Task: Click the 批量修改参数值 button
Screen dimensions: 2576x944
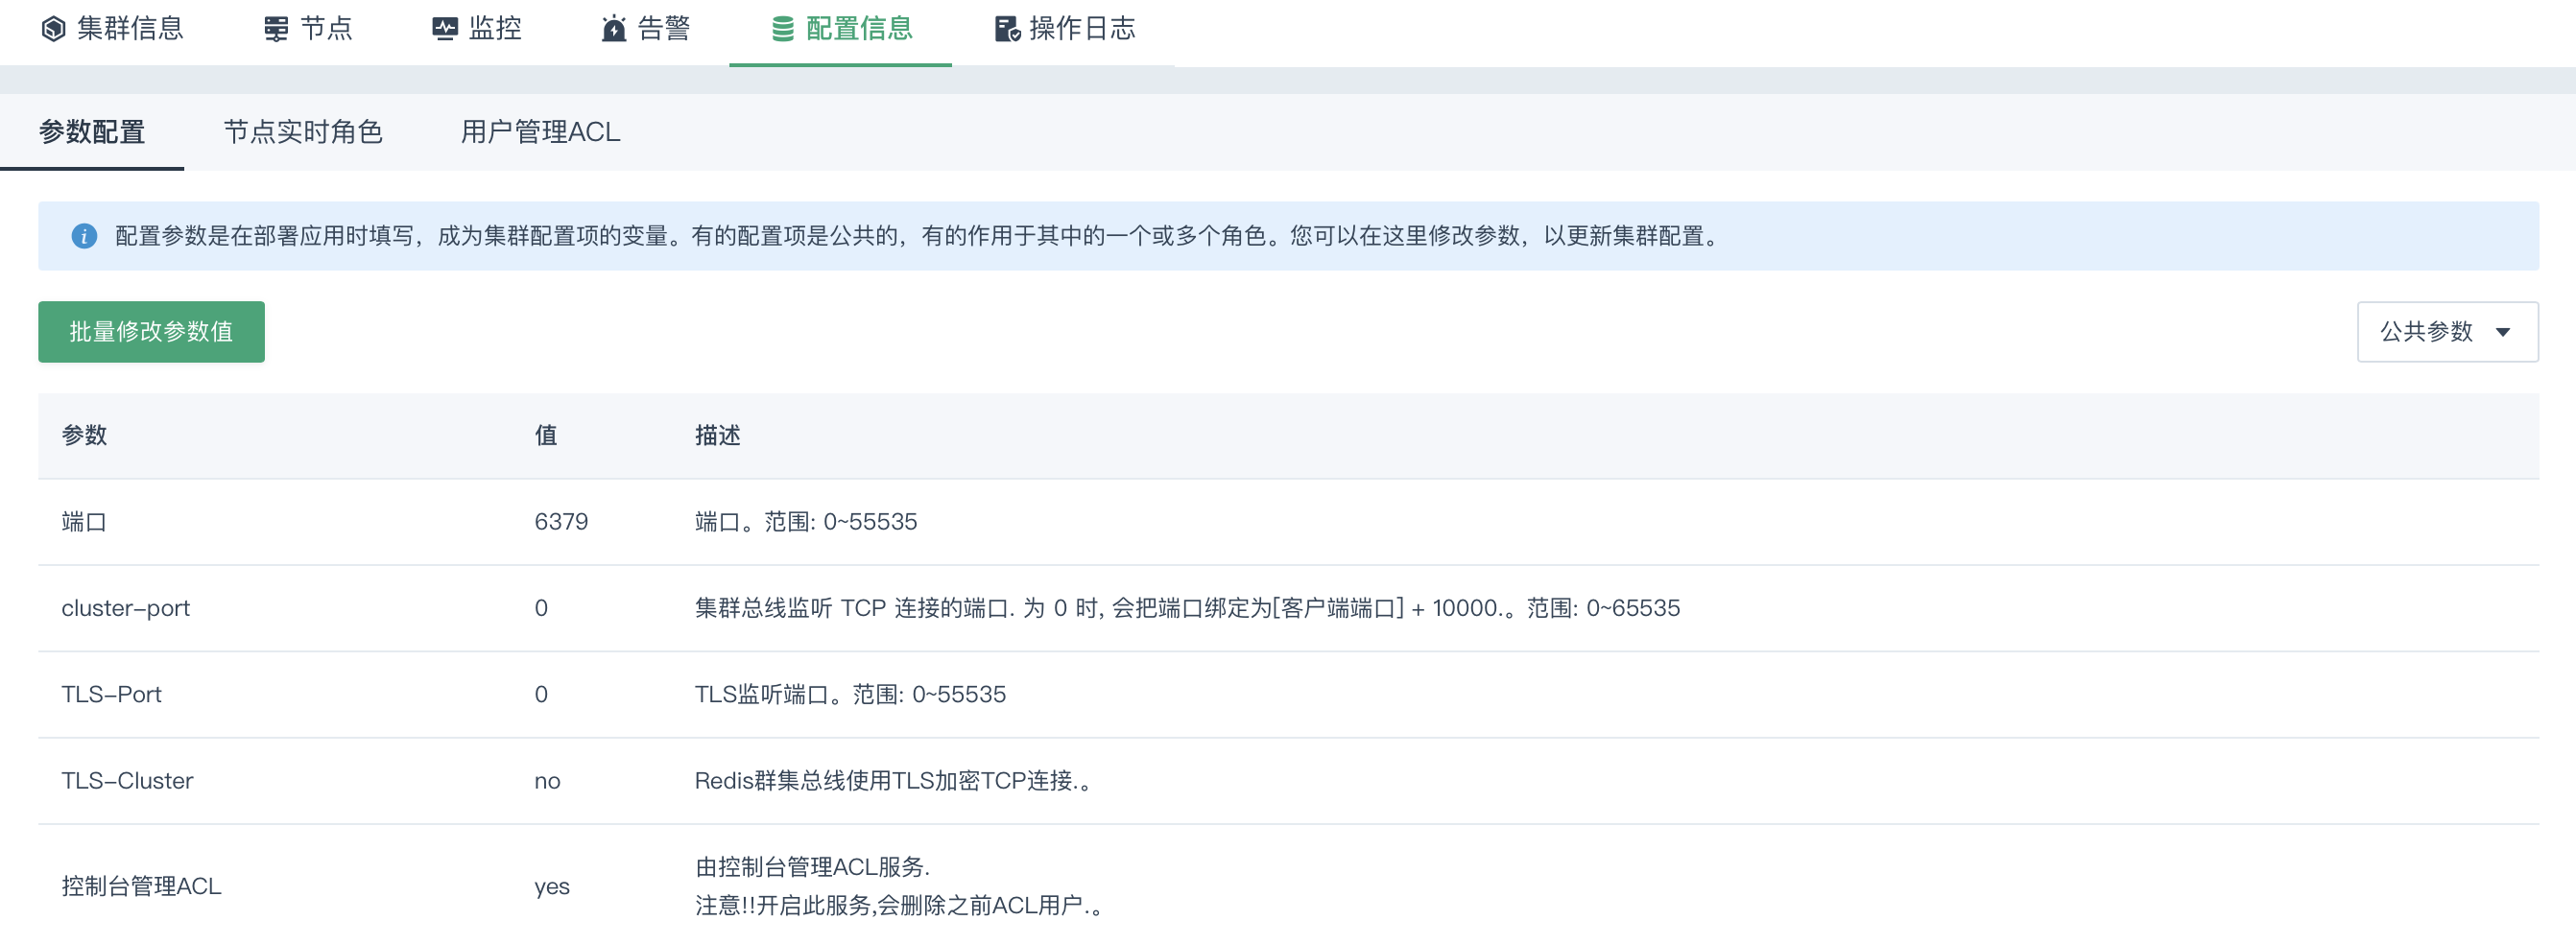Action: coord(151,332)
